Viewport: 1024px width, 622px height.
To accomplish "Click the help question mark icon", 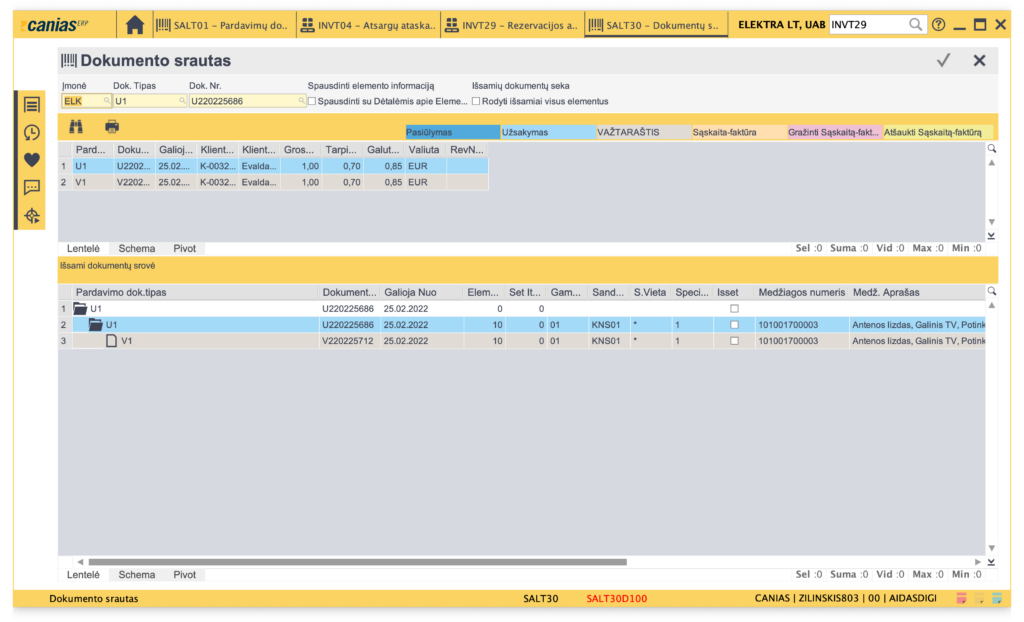I will click(x=938, y=25).
